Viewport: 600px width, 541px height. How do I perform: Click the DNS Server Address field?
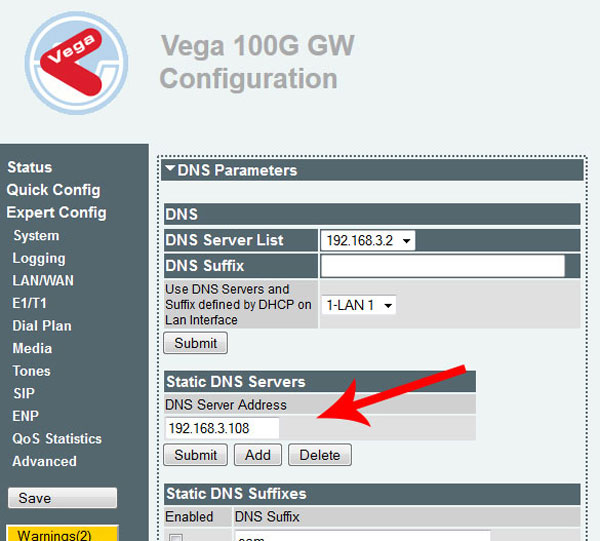pos(221,428)
